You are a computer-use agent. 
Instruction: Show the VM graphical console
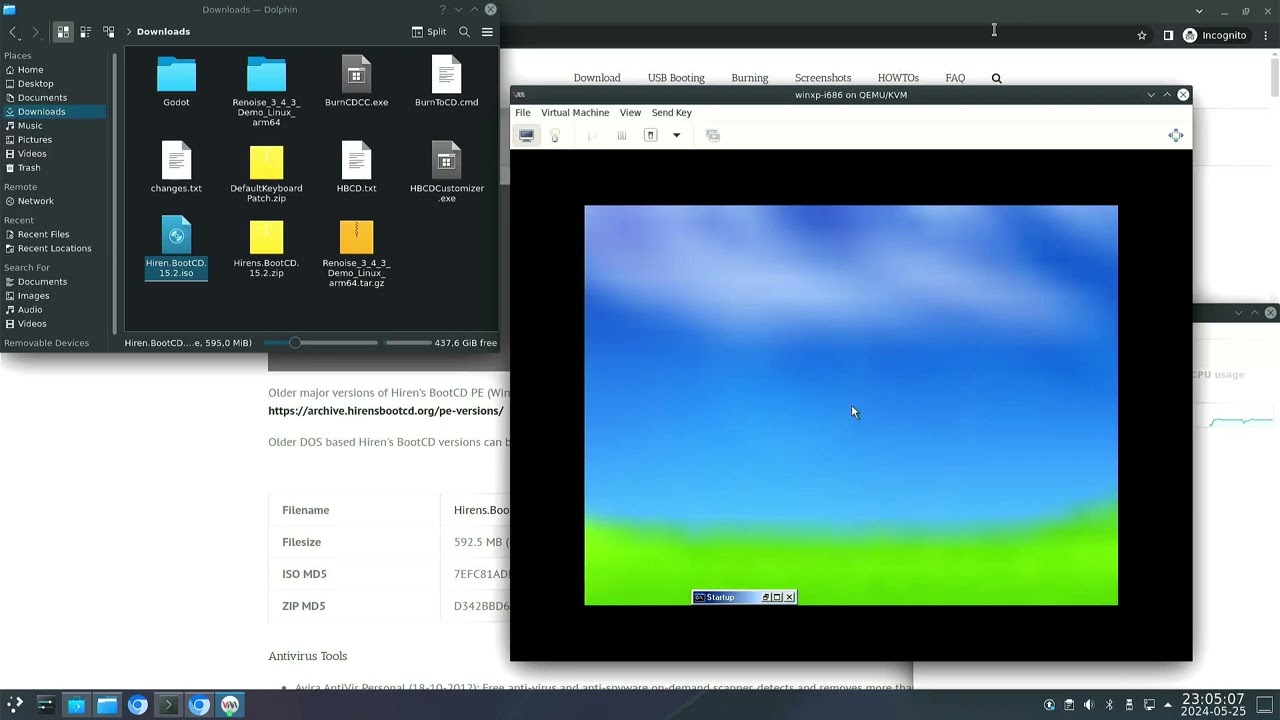coord(527,135)
